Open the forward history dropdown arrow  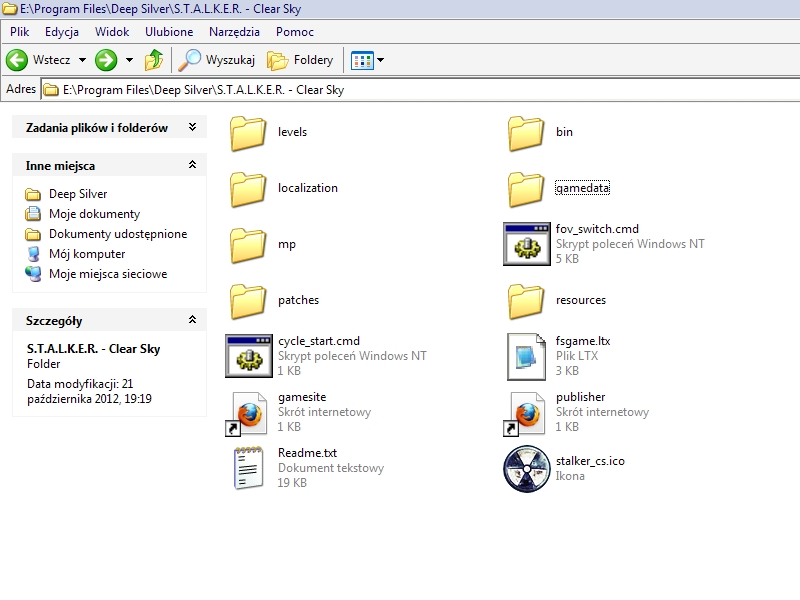(130, 60)
